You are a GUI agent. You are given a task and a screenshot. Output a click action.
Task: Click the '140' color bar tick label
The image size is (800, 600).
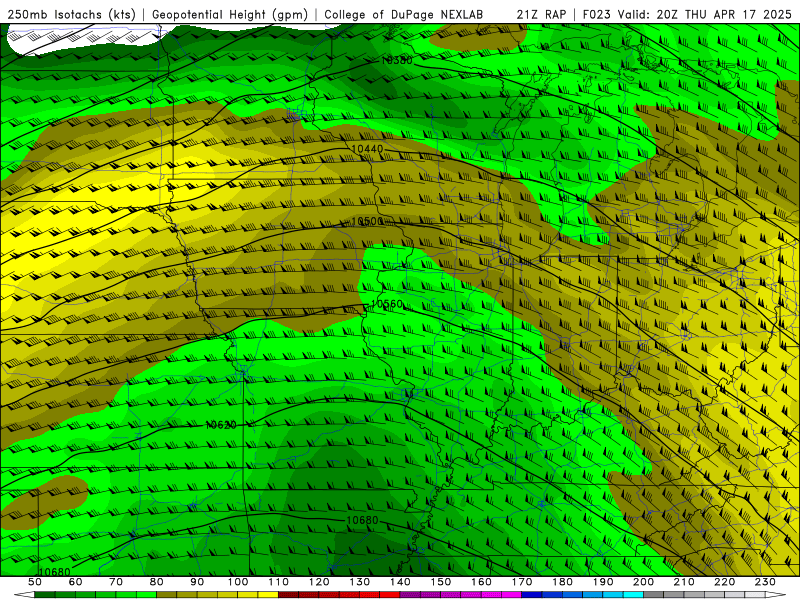[400, 582]
